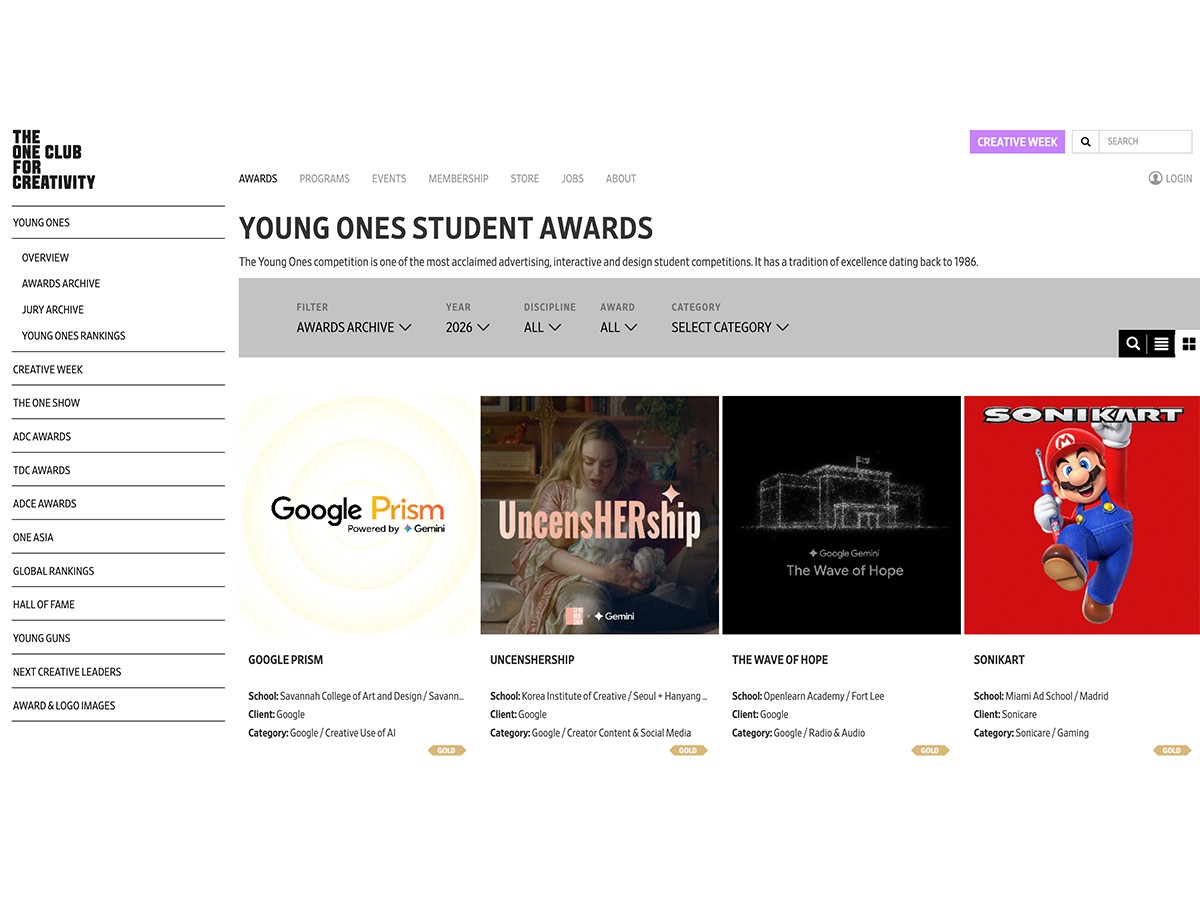Open Overview in the sidebar

(46, 258)
